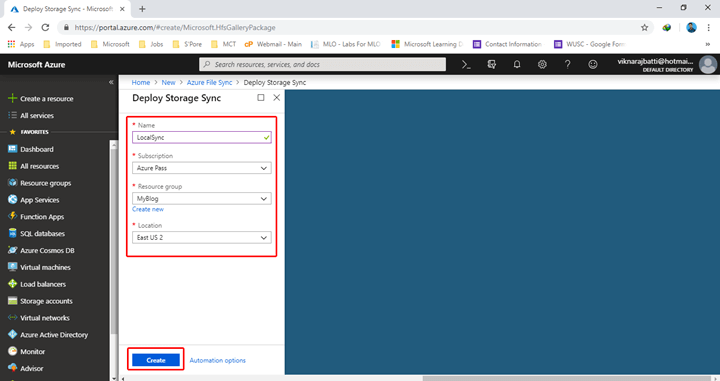Click the Azure Cosmos DB icon

click(x=12, y=250)
